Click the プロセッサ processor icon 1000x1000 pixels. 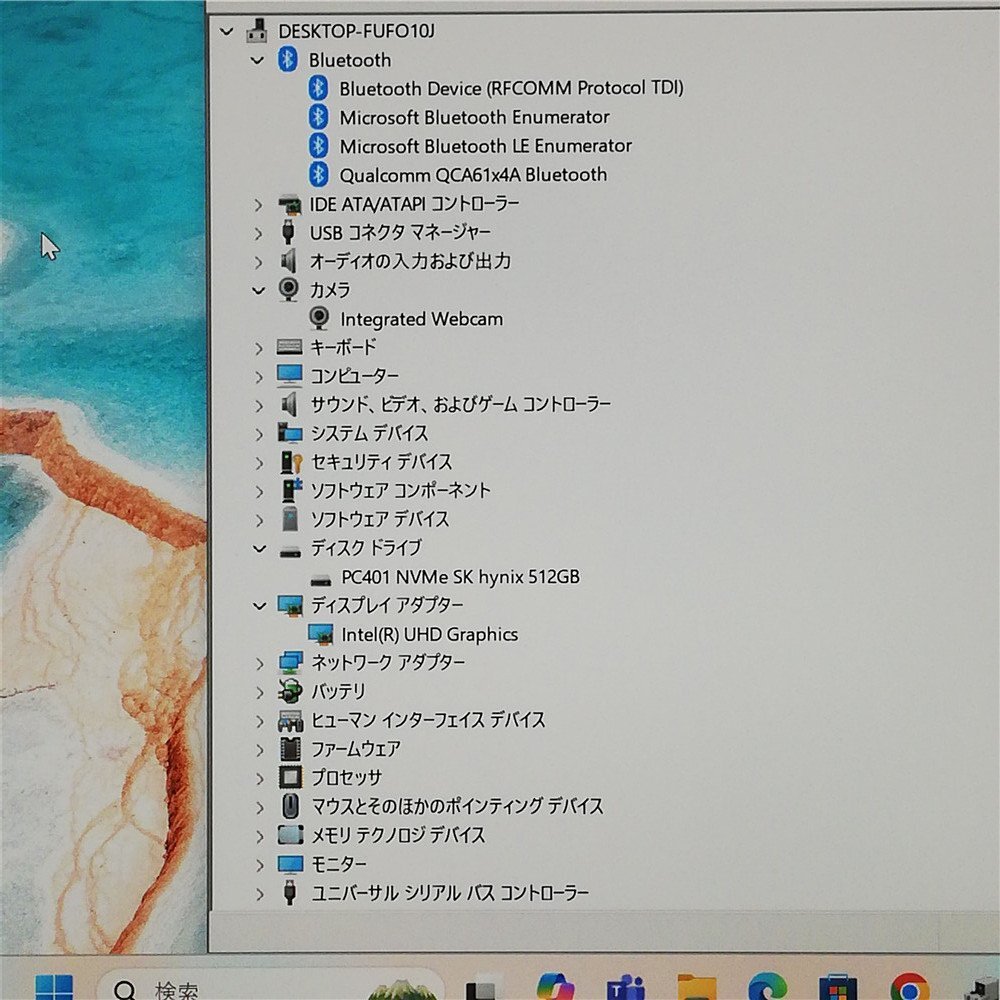[291, 777]
